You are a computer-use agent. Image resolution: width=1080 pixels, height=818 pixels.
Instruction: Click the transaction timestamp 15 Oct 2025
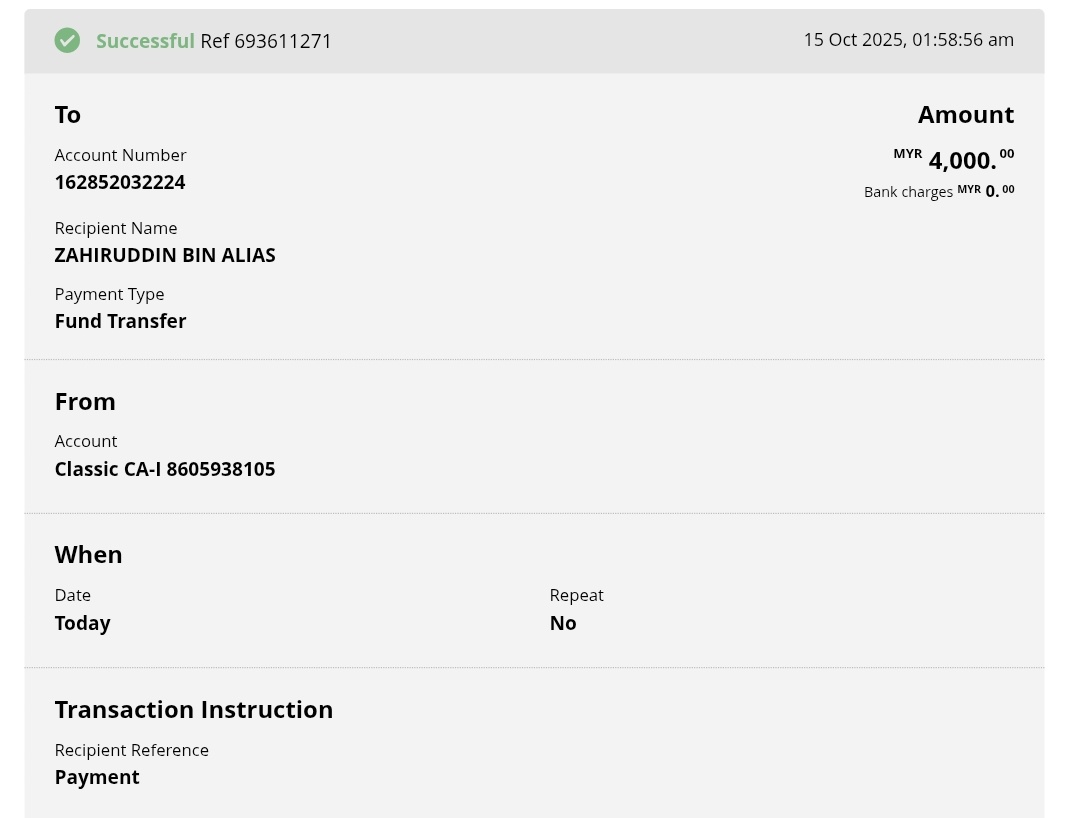pos(908,40)
